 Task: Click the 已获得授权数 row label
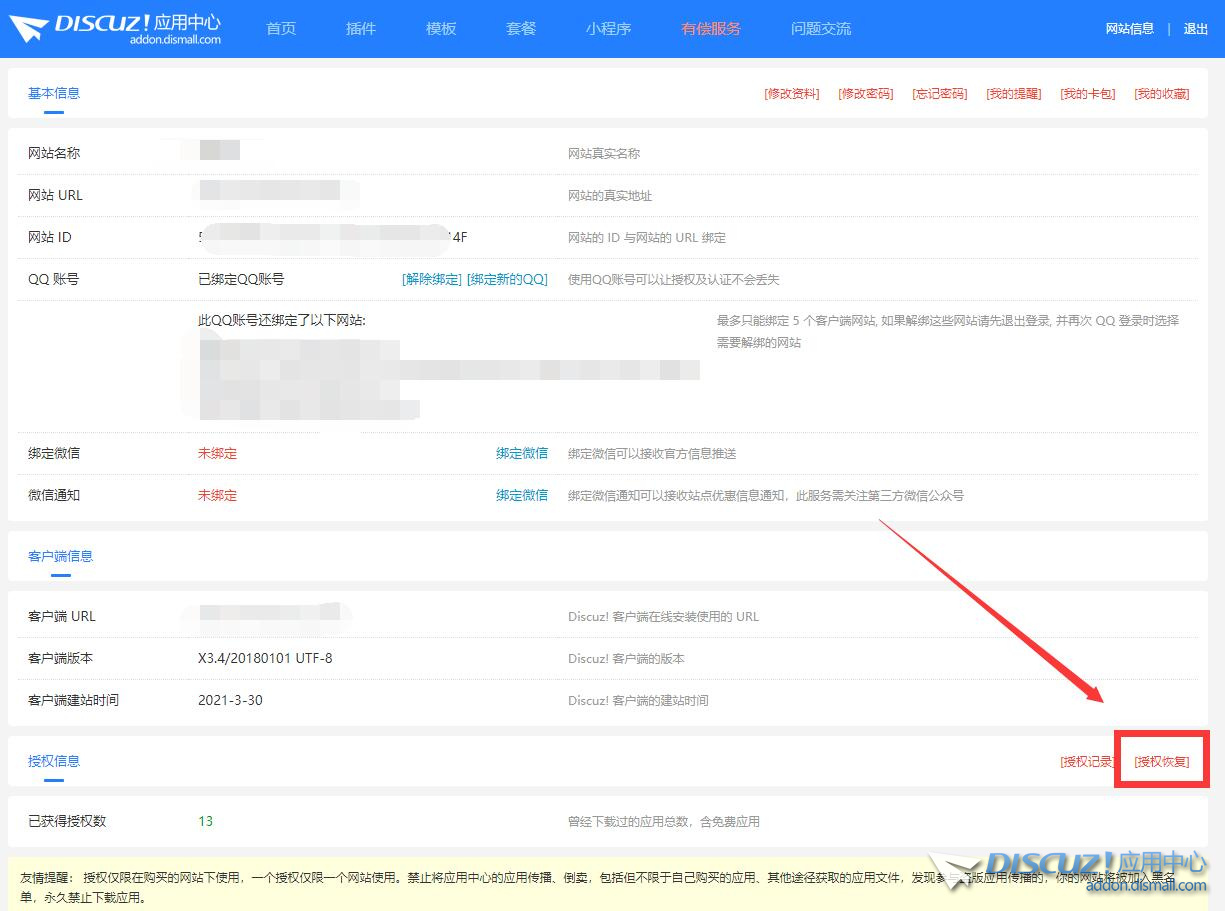pos(67,821)
